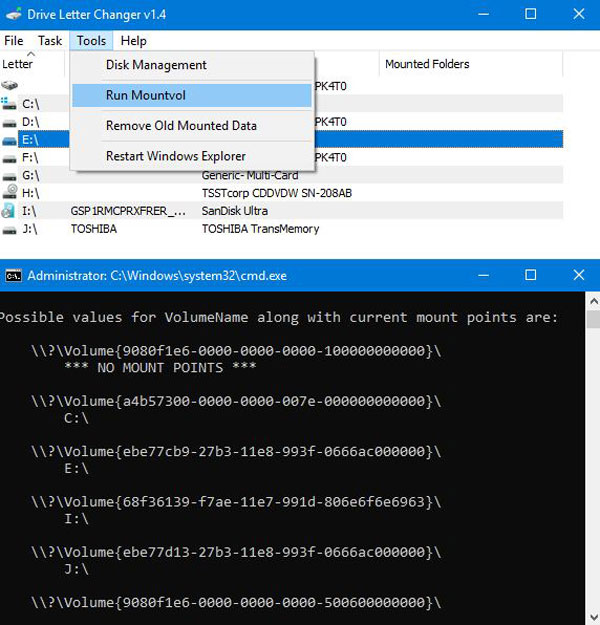The height and width of the screenshot is (625, 600).
Task: Maximize the cmd.exe window
Action: (x=531, y=275)
